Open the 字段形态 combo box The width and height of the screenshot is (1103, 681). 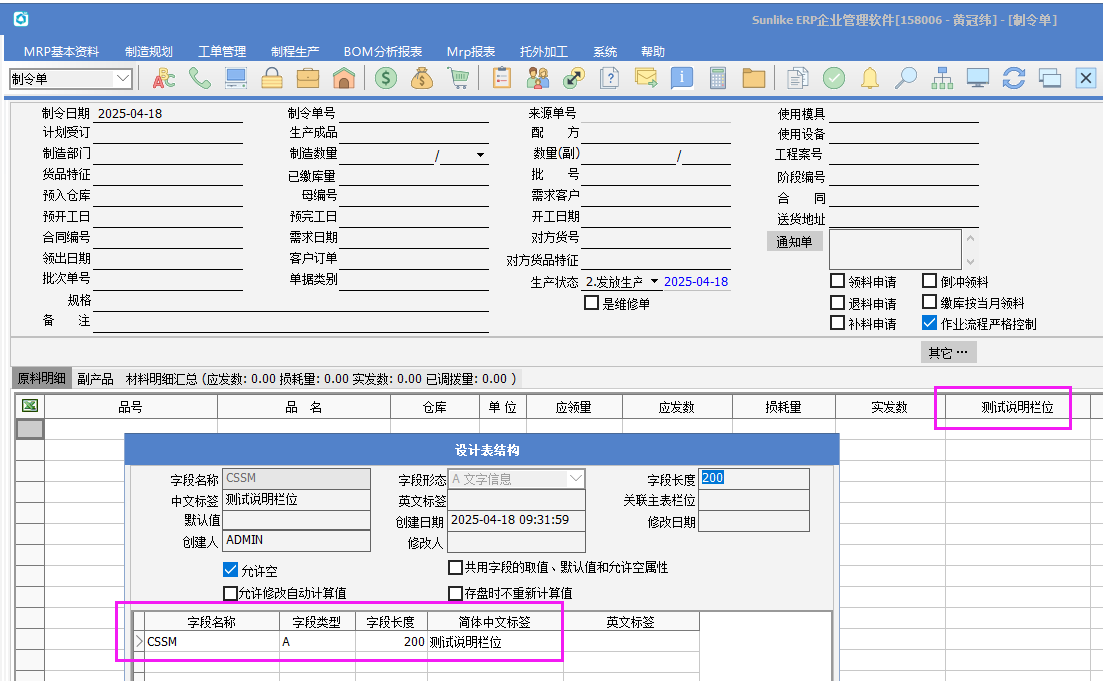[575, 479]
